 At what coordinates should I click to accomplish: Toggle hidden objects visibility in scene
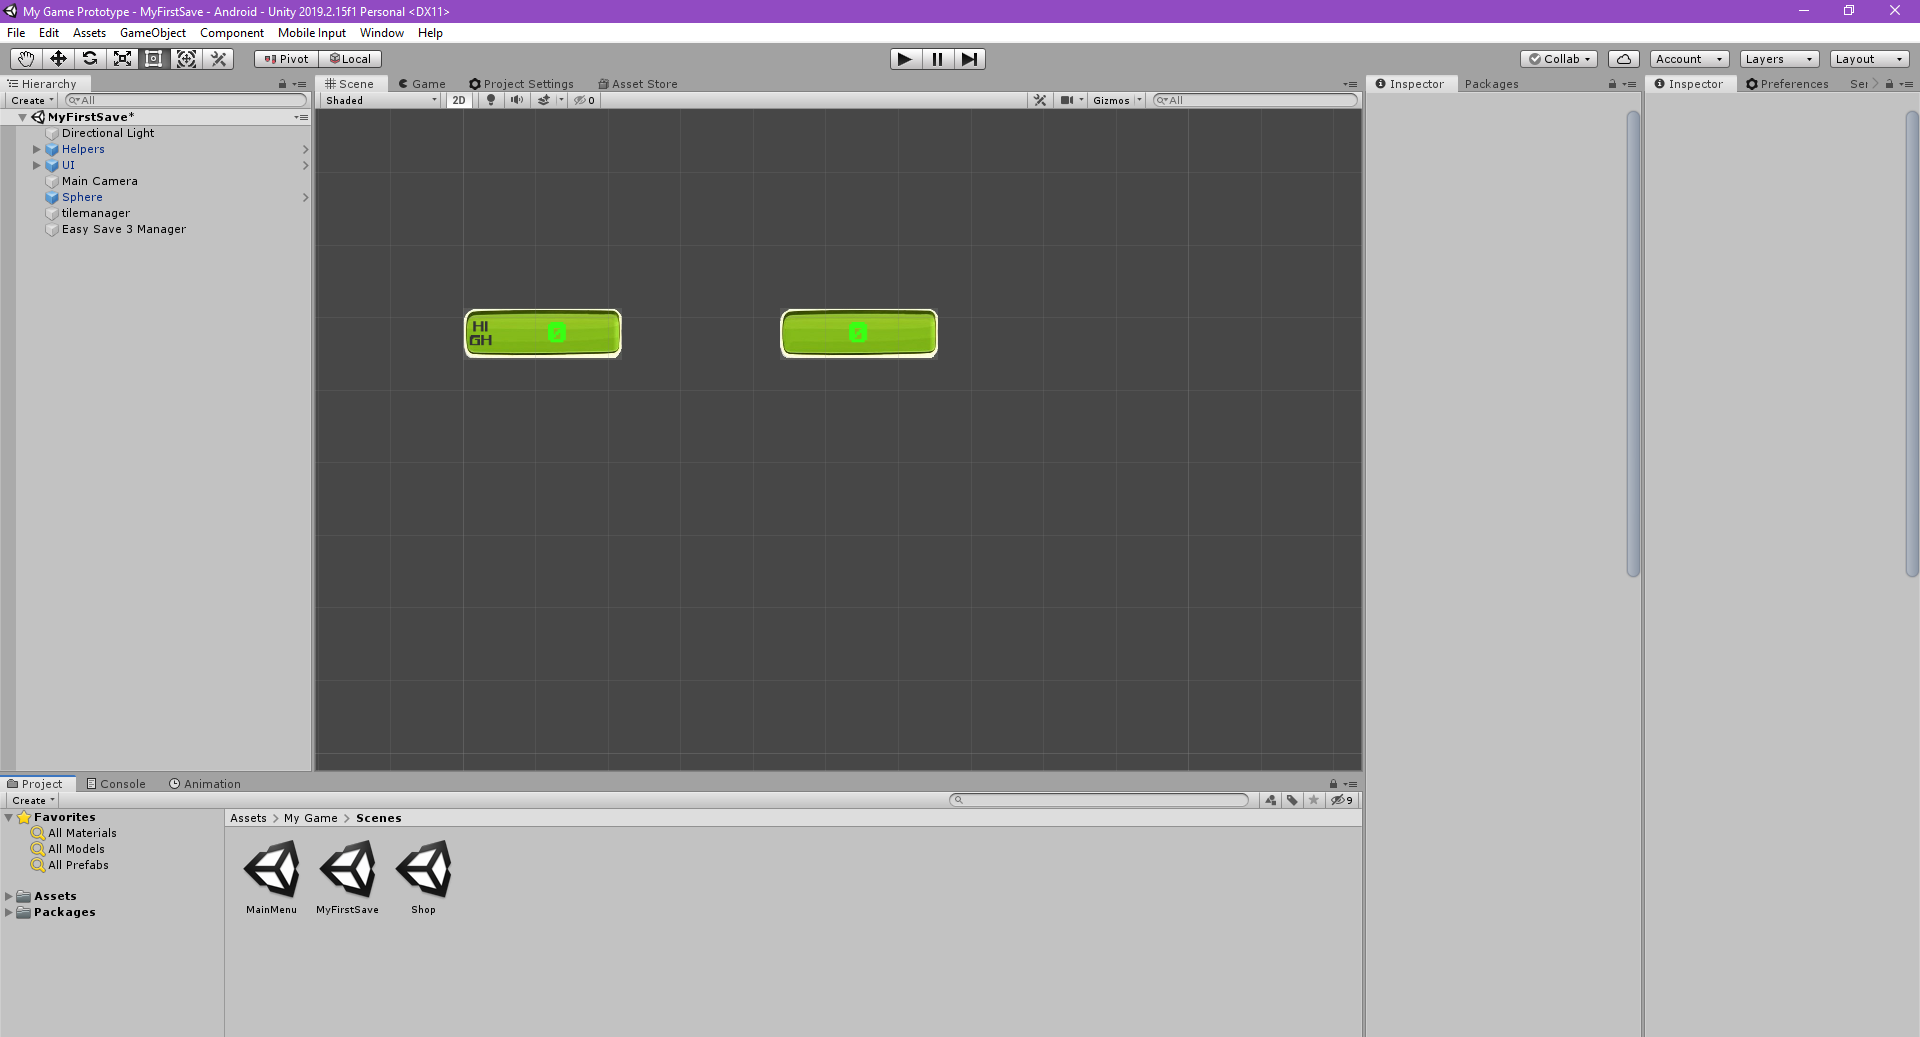(584, 100)
